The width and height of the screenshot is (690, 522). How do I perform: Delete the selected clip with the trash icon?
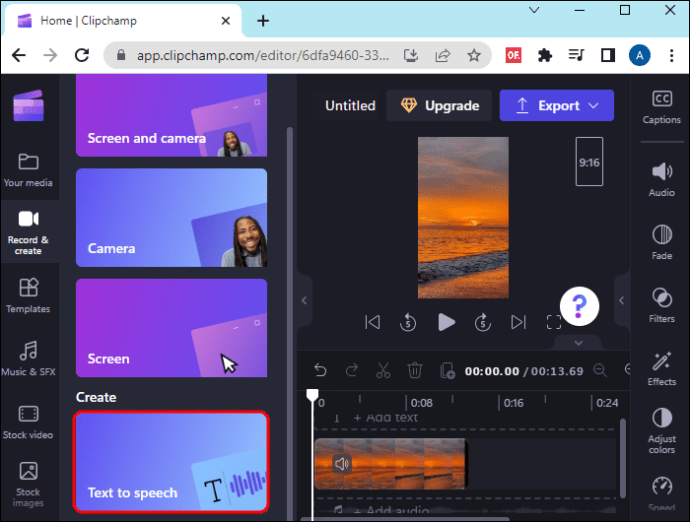(415, 371)
